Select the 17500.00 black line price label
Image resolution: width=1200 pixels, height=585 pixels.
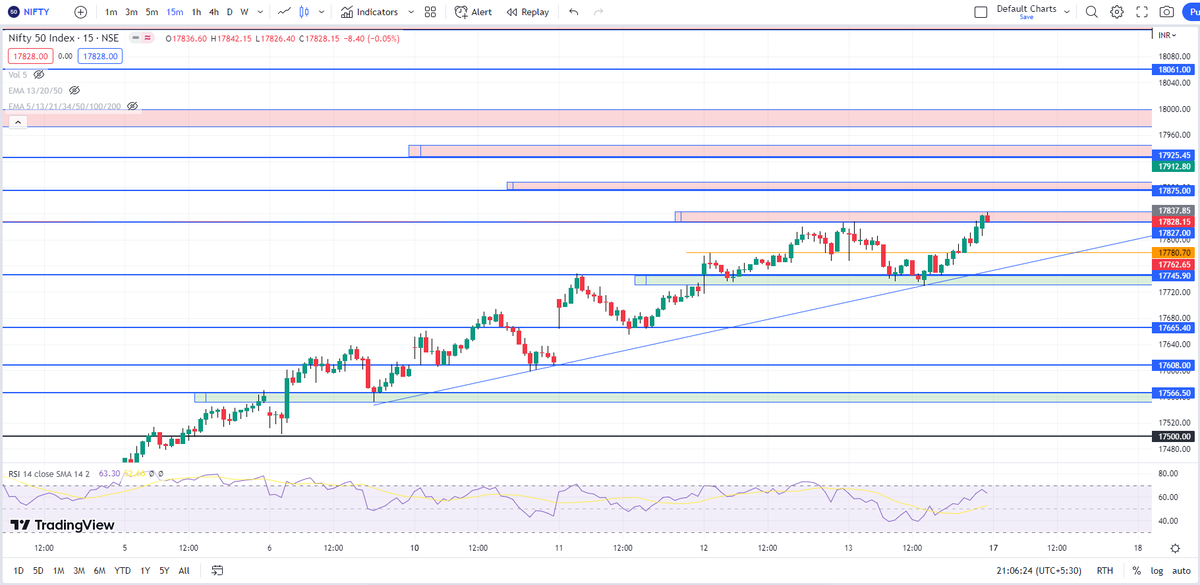click(1173, 437)
